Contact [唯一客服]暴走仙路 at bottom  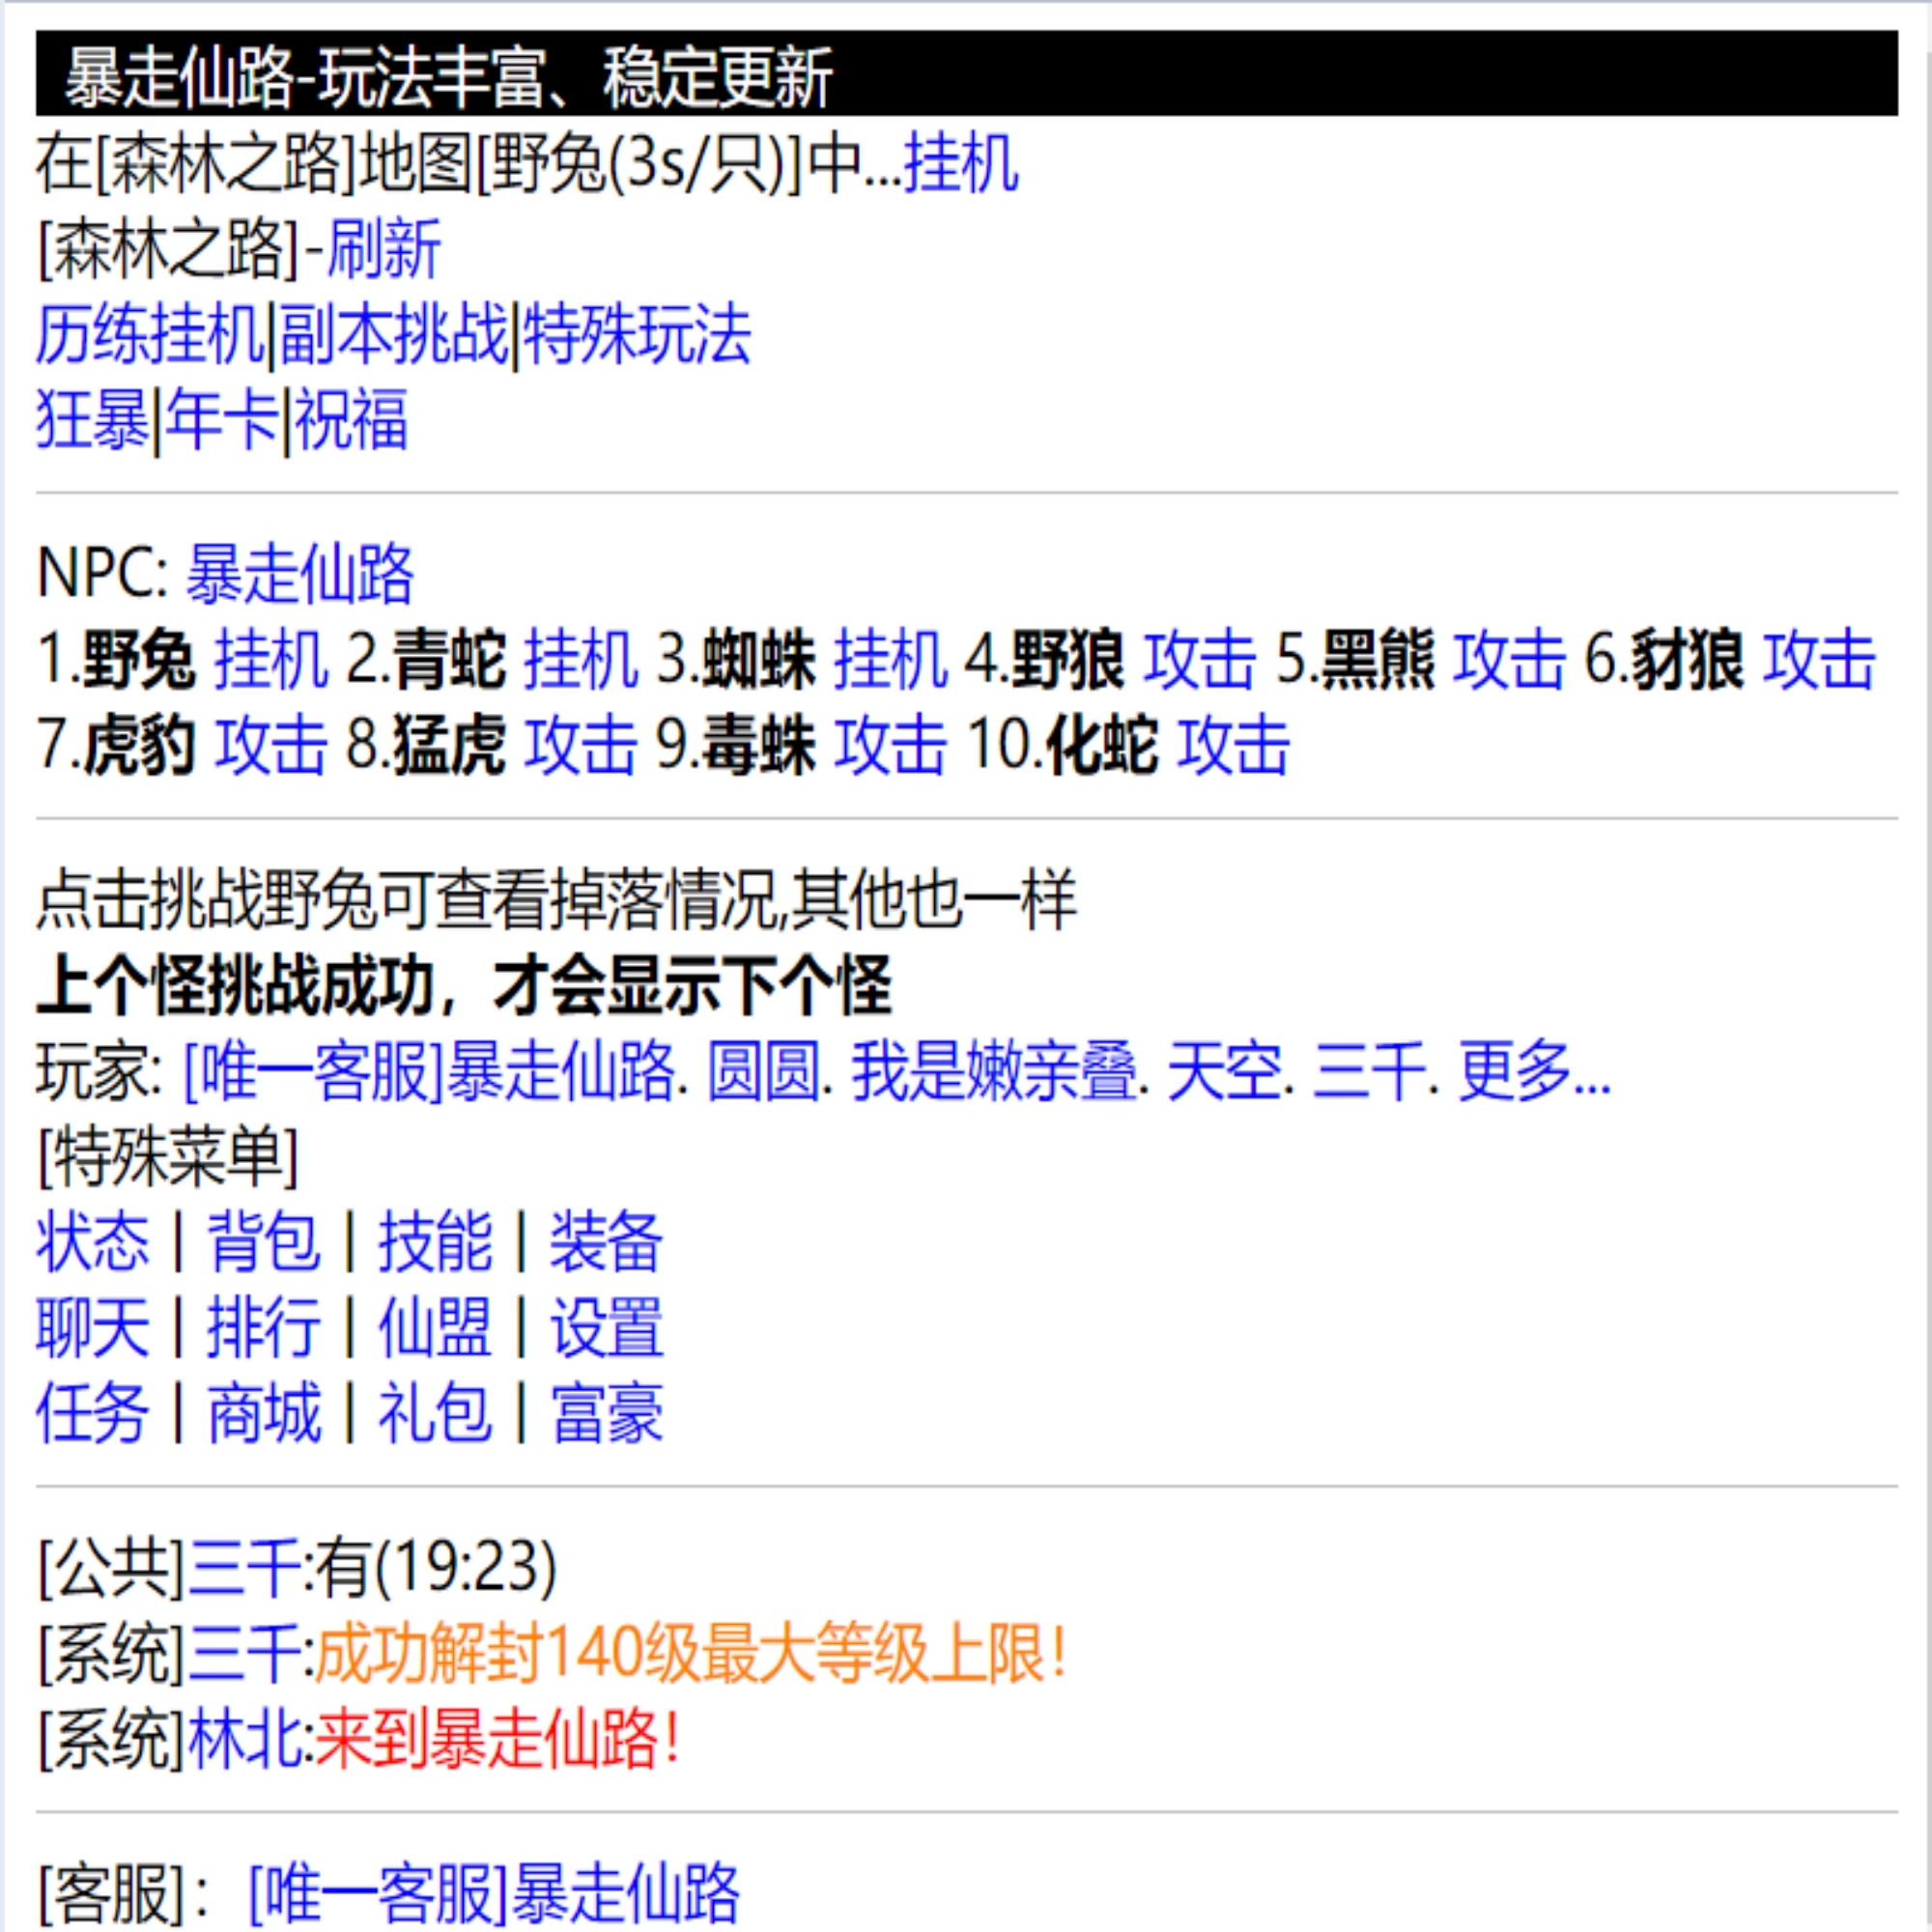[493, 1893]
